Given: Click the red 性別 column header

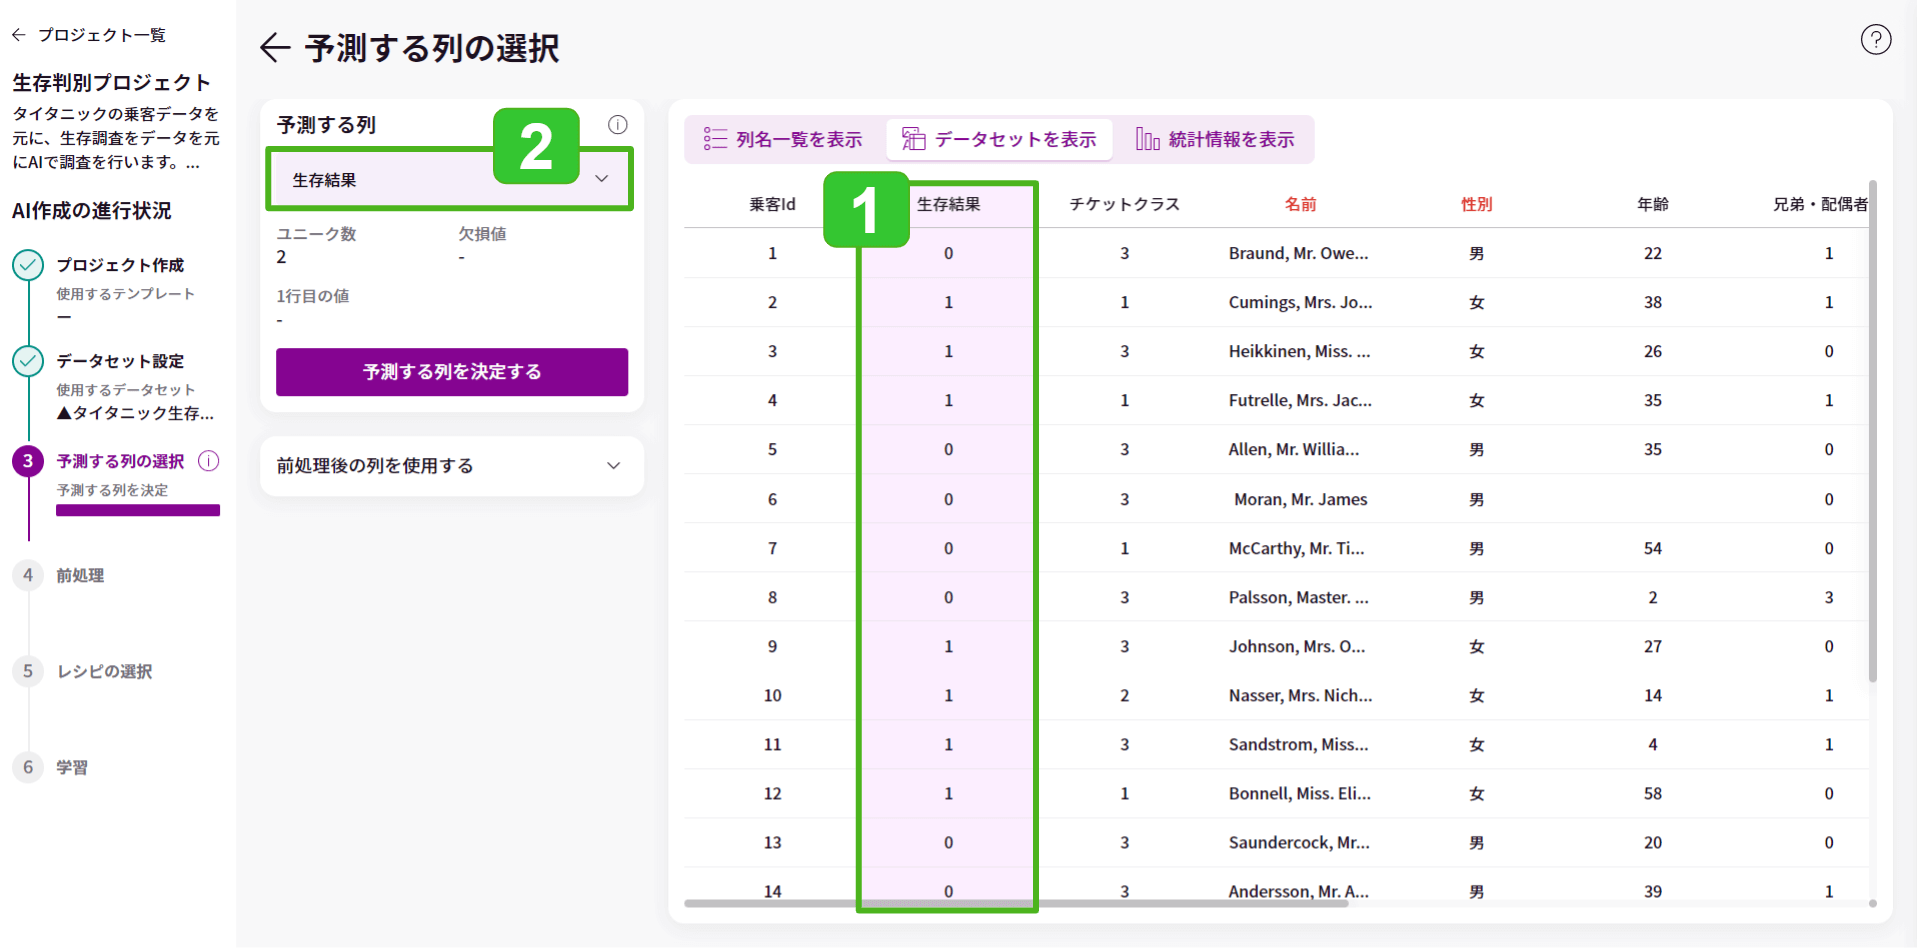Looking at the screenshot, I should [x=1476, y=204].
